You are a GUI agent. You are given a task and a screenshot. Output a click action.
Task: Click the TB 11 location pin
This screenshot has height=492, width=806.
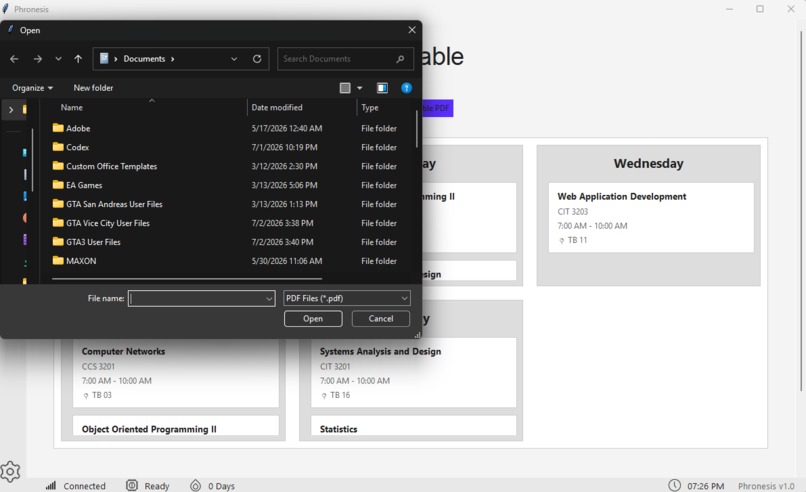pos(561,241)
